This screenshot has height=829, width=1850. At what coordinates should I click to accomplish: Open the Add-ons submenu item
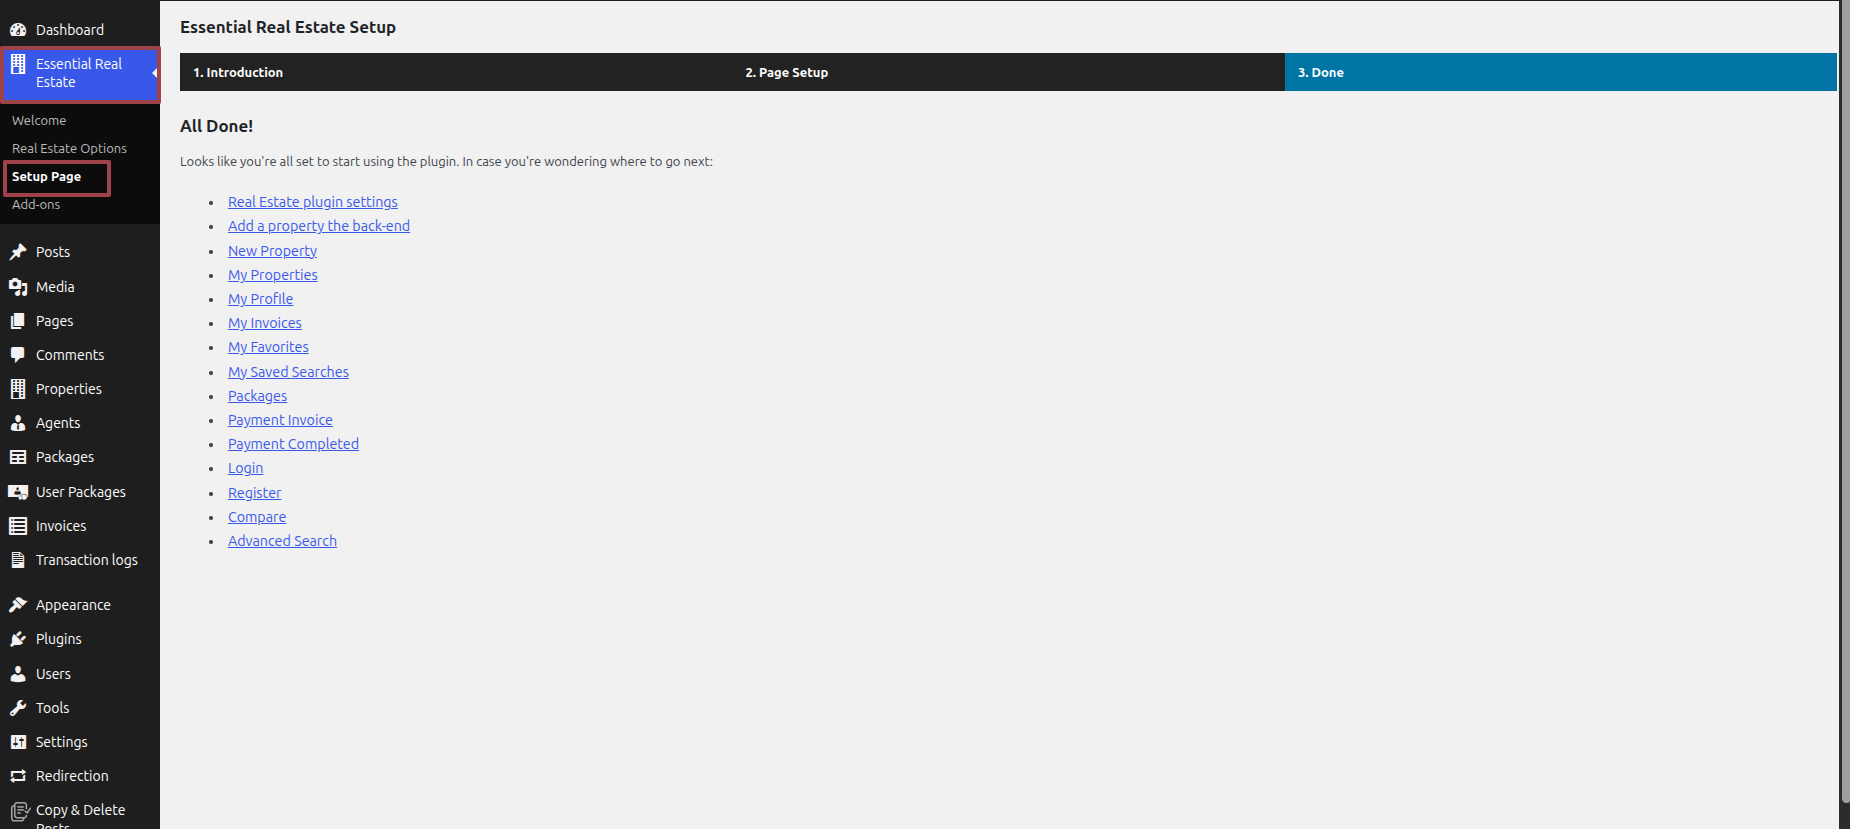click(x=36, y=204)
